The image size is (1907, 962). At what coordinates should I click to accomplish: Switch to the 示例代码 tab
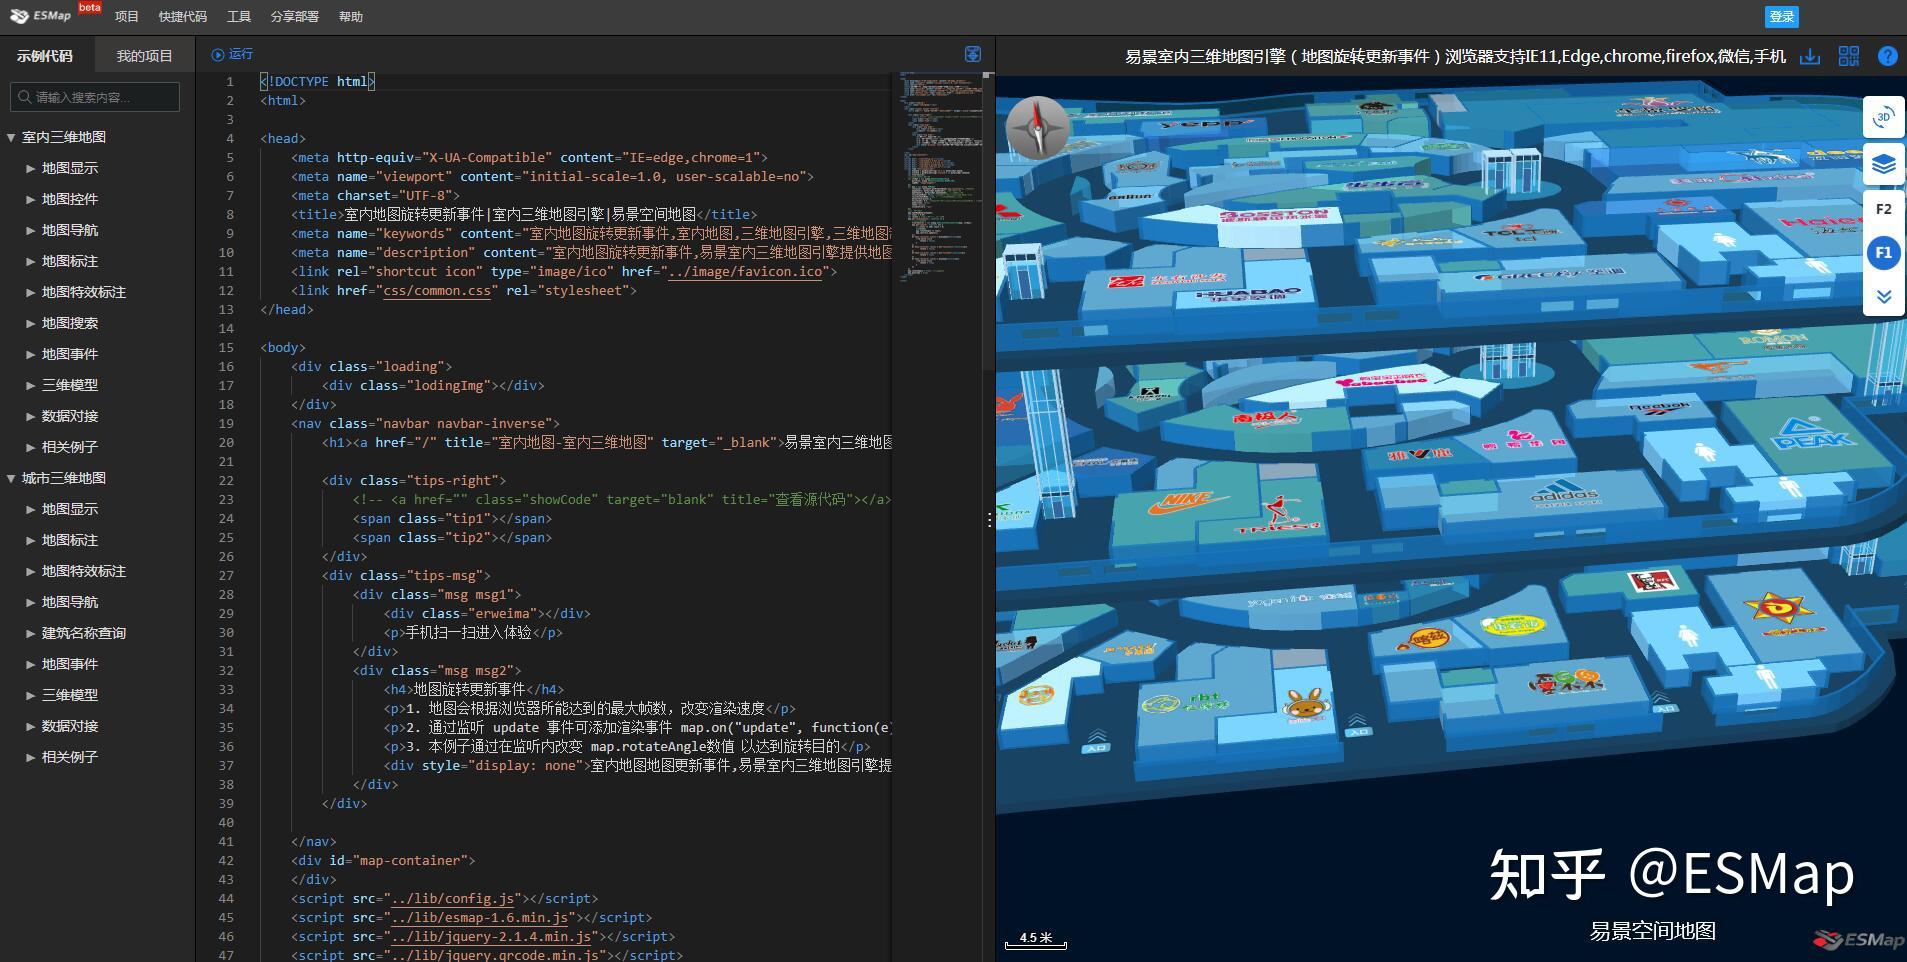(45, 56)
